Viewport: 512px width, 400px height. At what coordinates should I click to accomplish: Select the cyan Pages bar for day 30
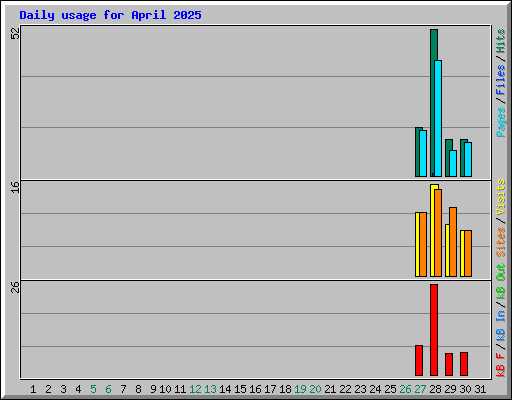pos(468,159)
